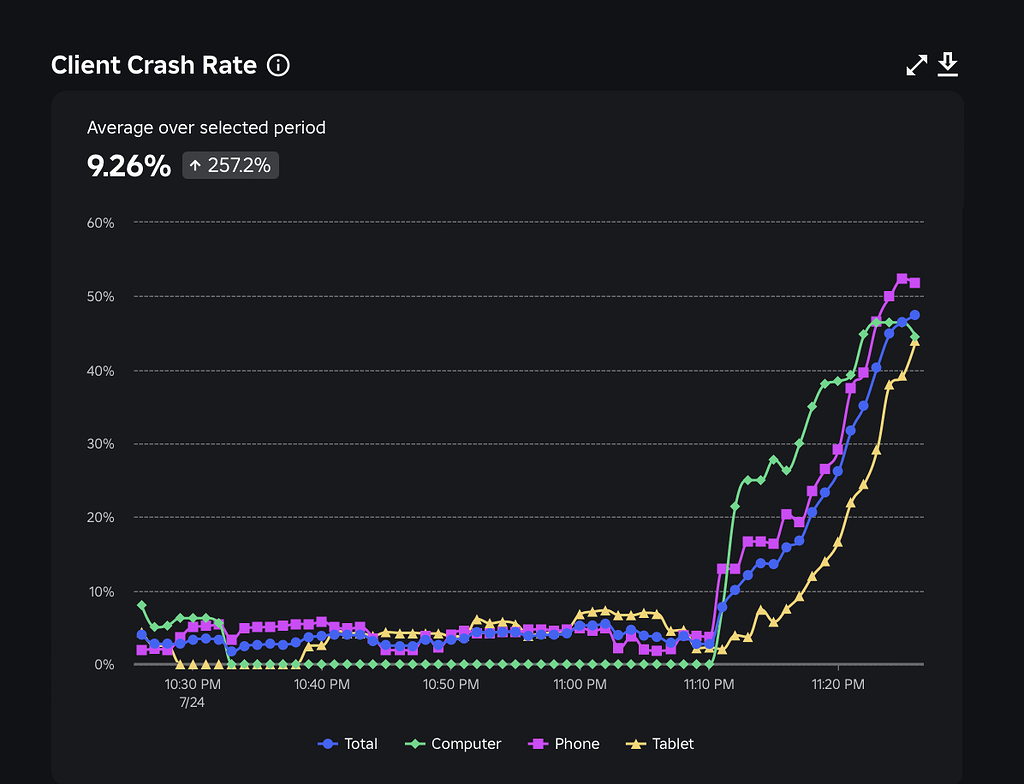Click the Average over selected period text
This screenshot has width=1024, height=784.
point(206,128)
